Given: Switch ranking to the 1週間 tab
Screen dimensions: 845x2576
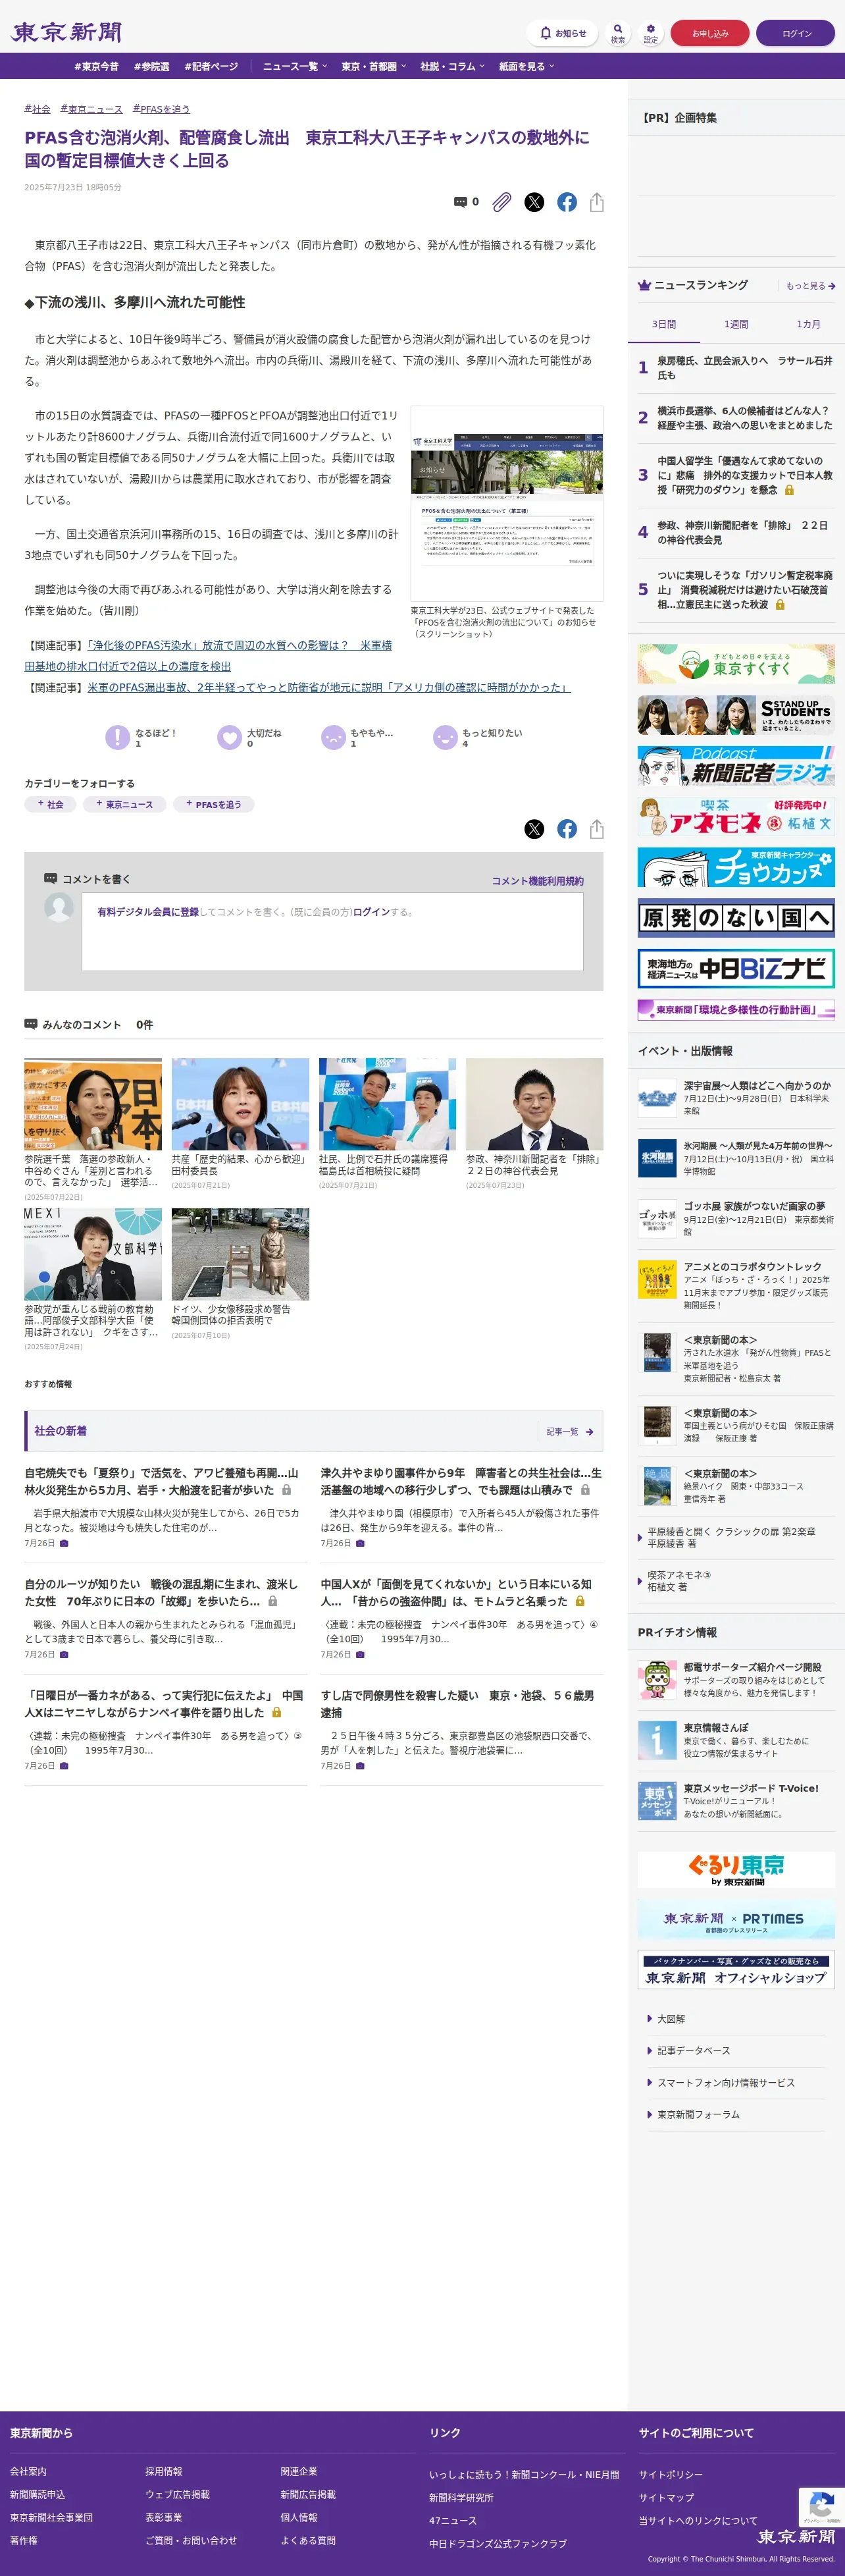Looking at the screenshot, I should (x=736, y=324).
